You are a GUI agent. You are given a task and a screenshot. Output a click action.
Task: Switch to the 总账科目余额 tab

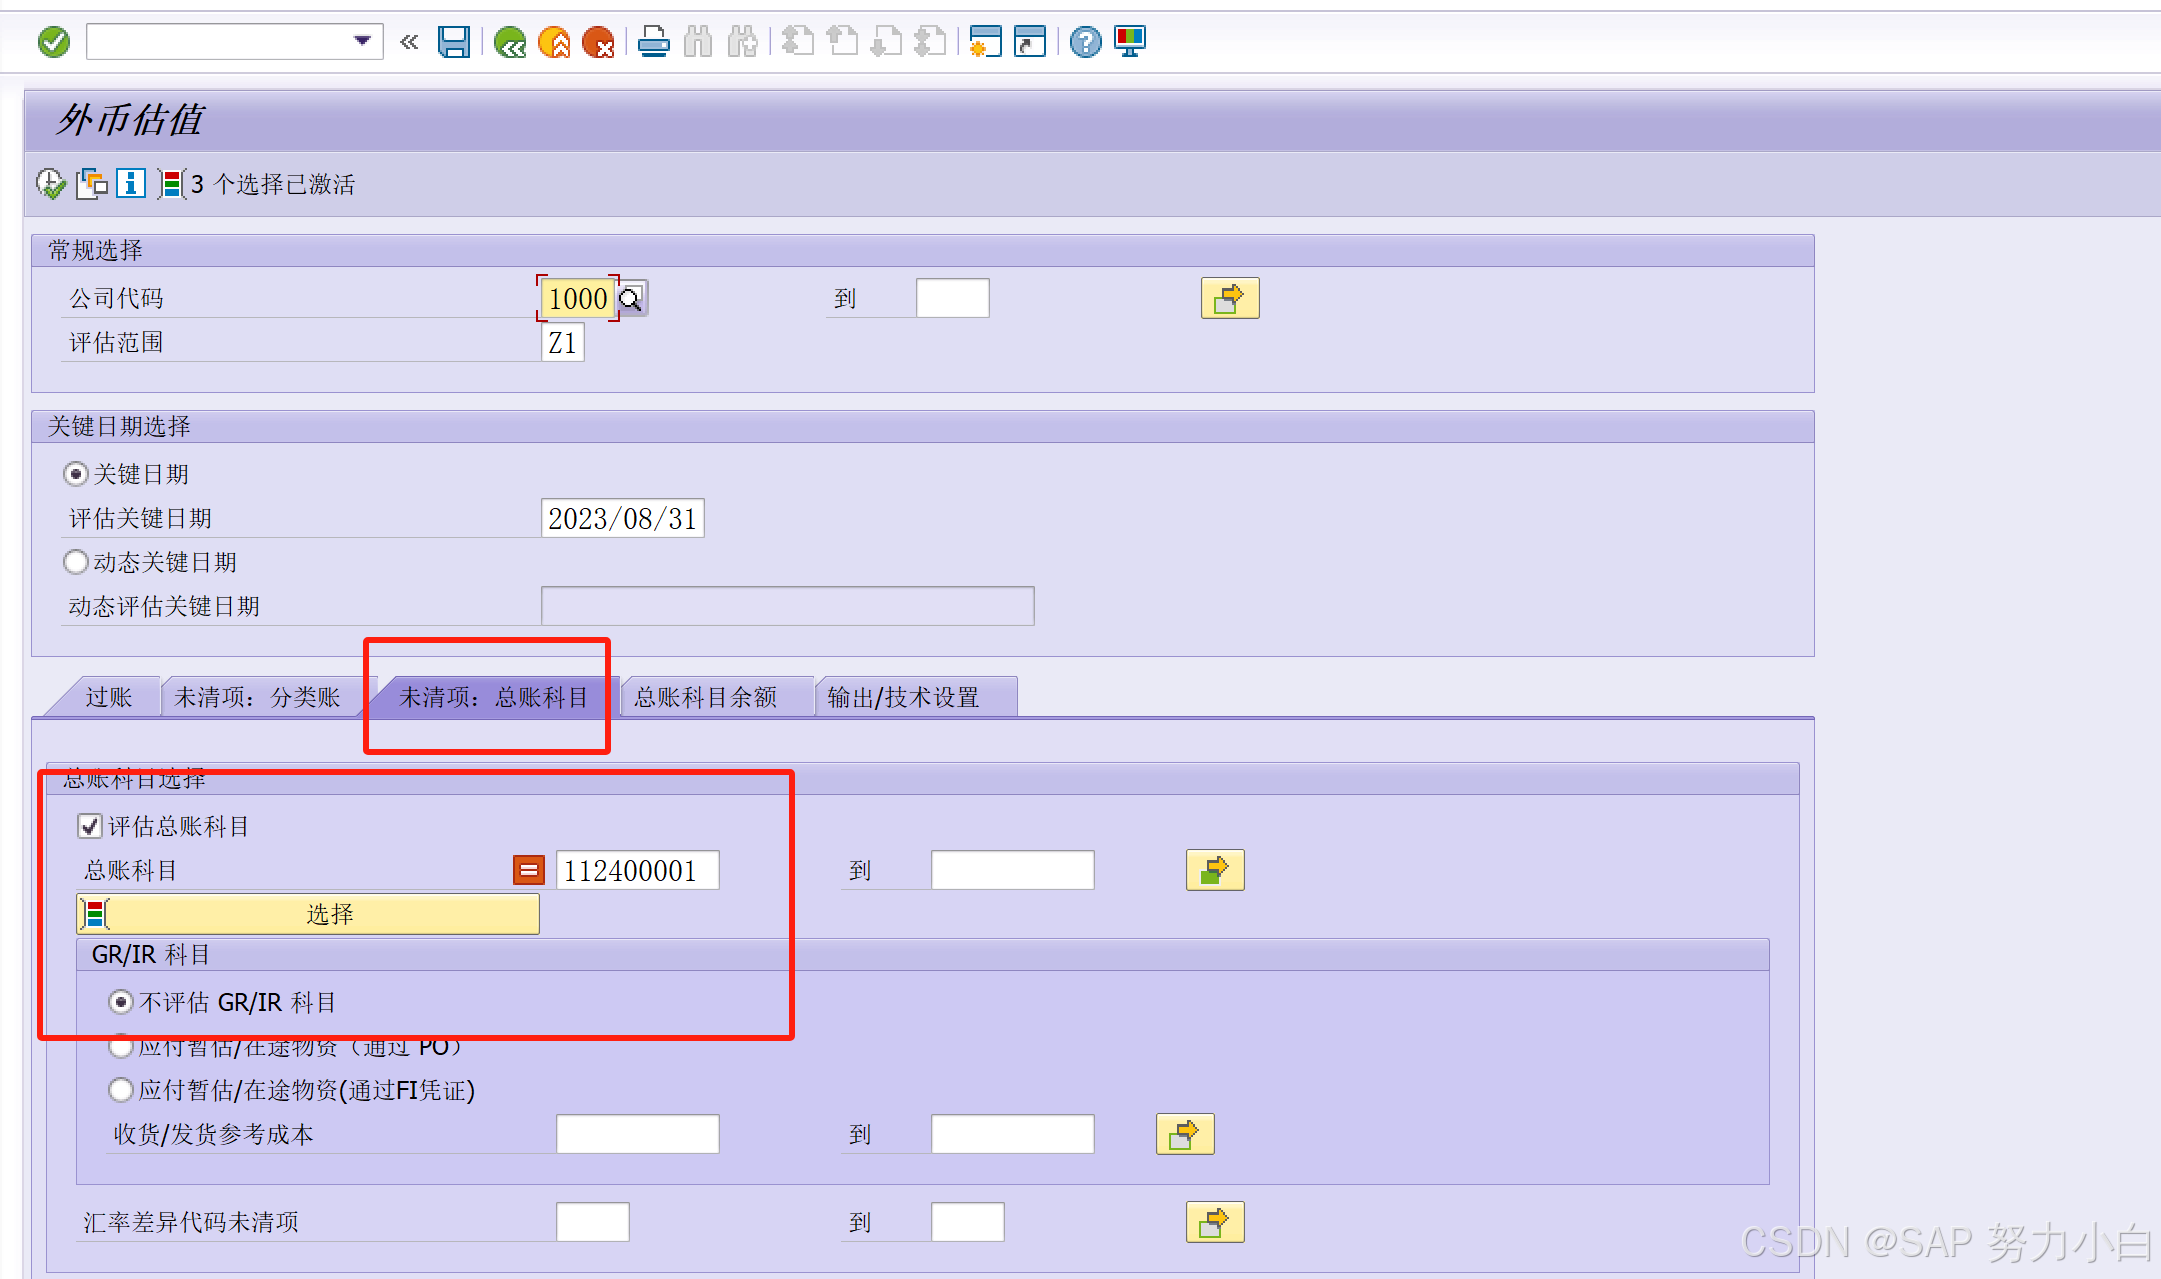coord(706,697)
